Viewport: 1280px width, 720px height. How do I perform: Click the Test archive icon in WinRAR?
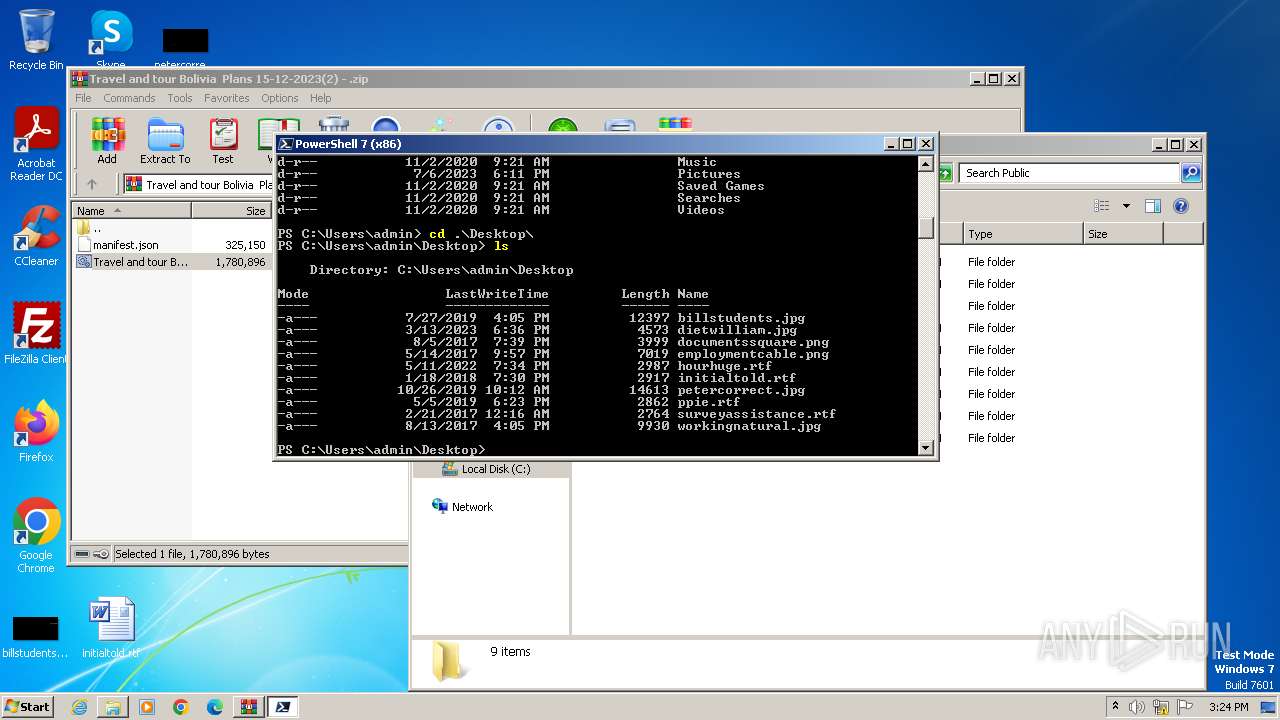point(223,141)
